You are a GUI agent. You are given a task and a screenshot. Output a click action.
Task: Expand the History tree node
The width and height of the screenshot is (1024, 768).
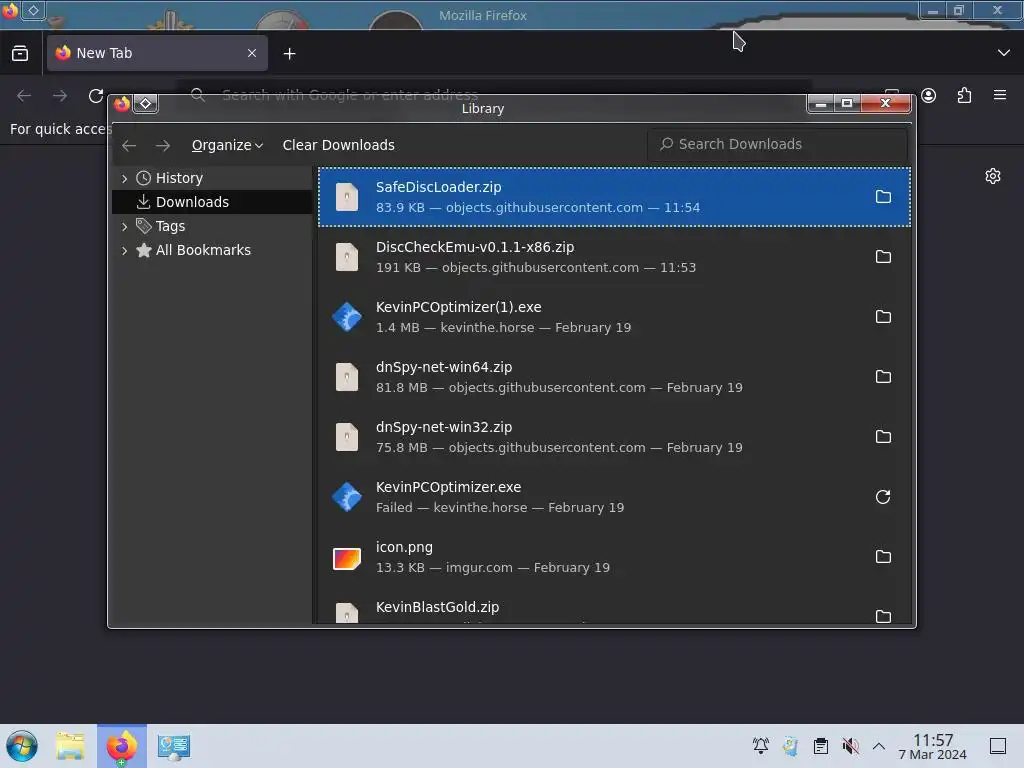125,178
